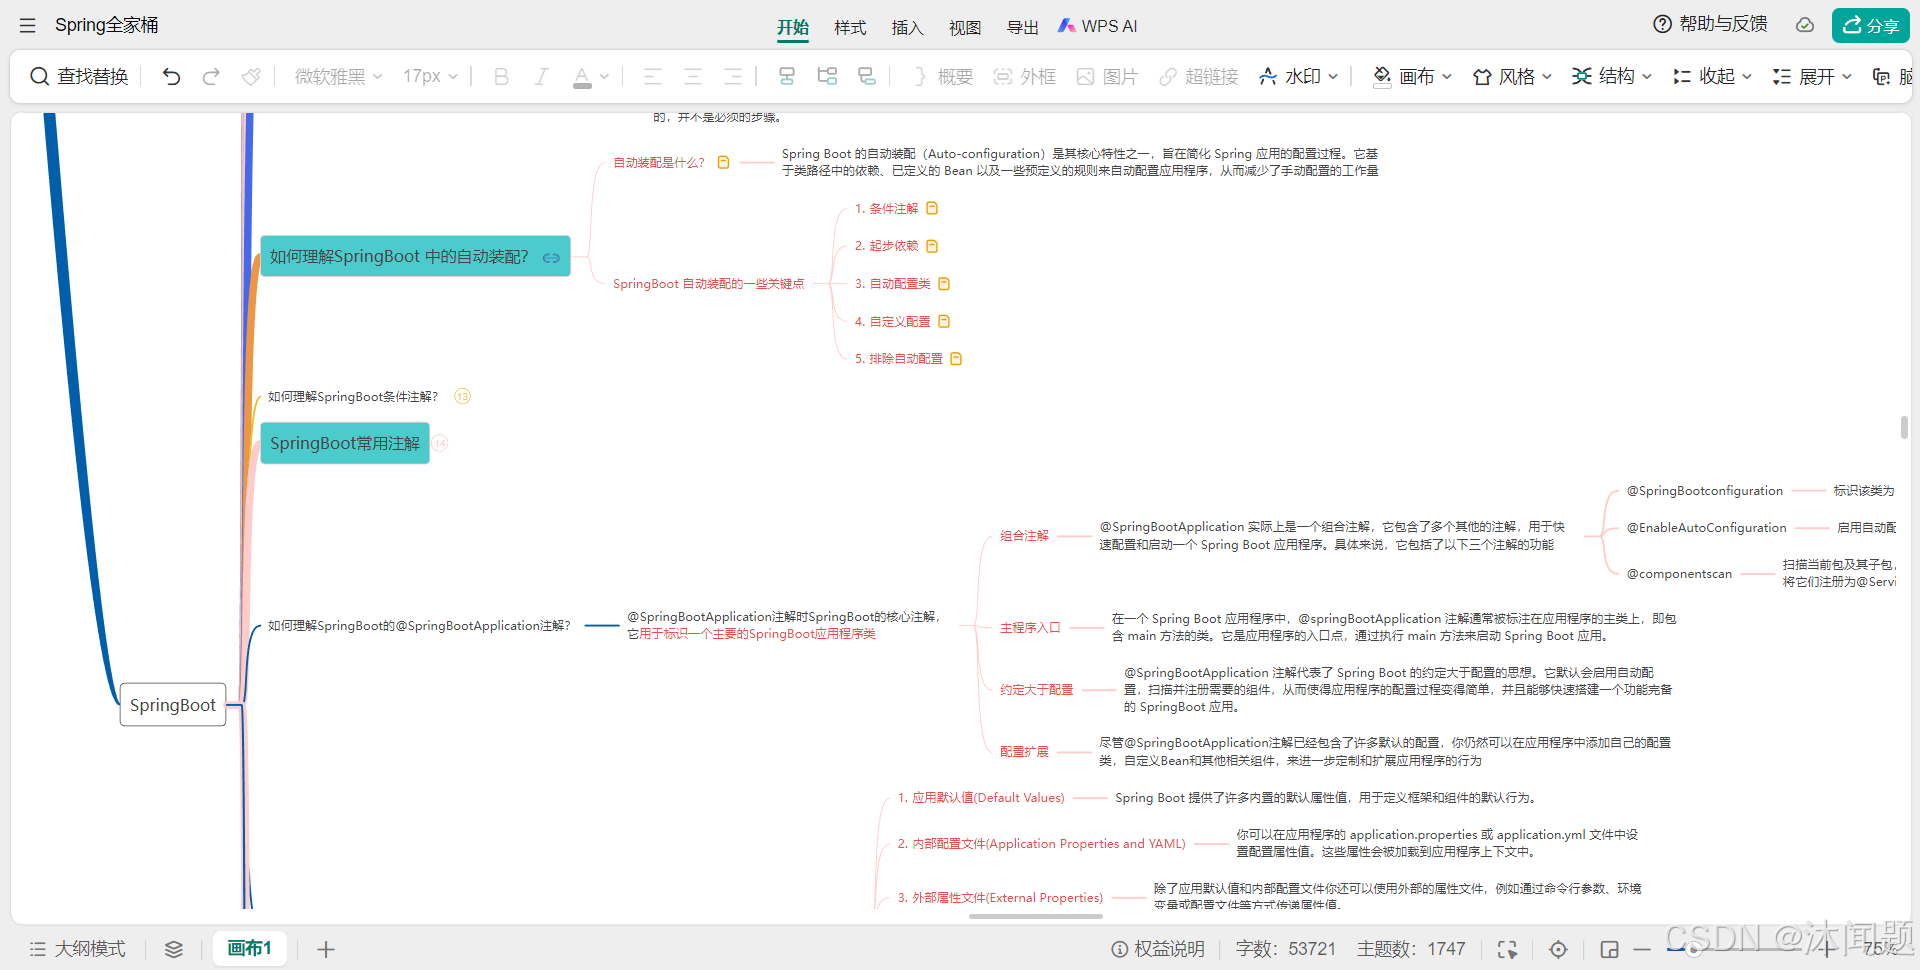Select 主程序入口 node

(1030, 628)
